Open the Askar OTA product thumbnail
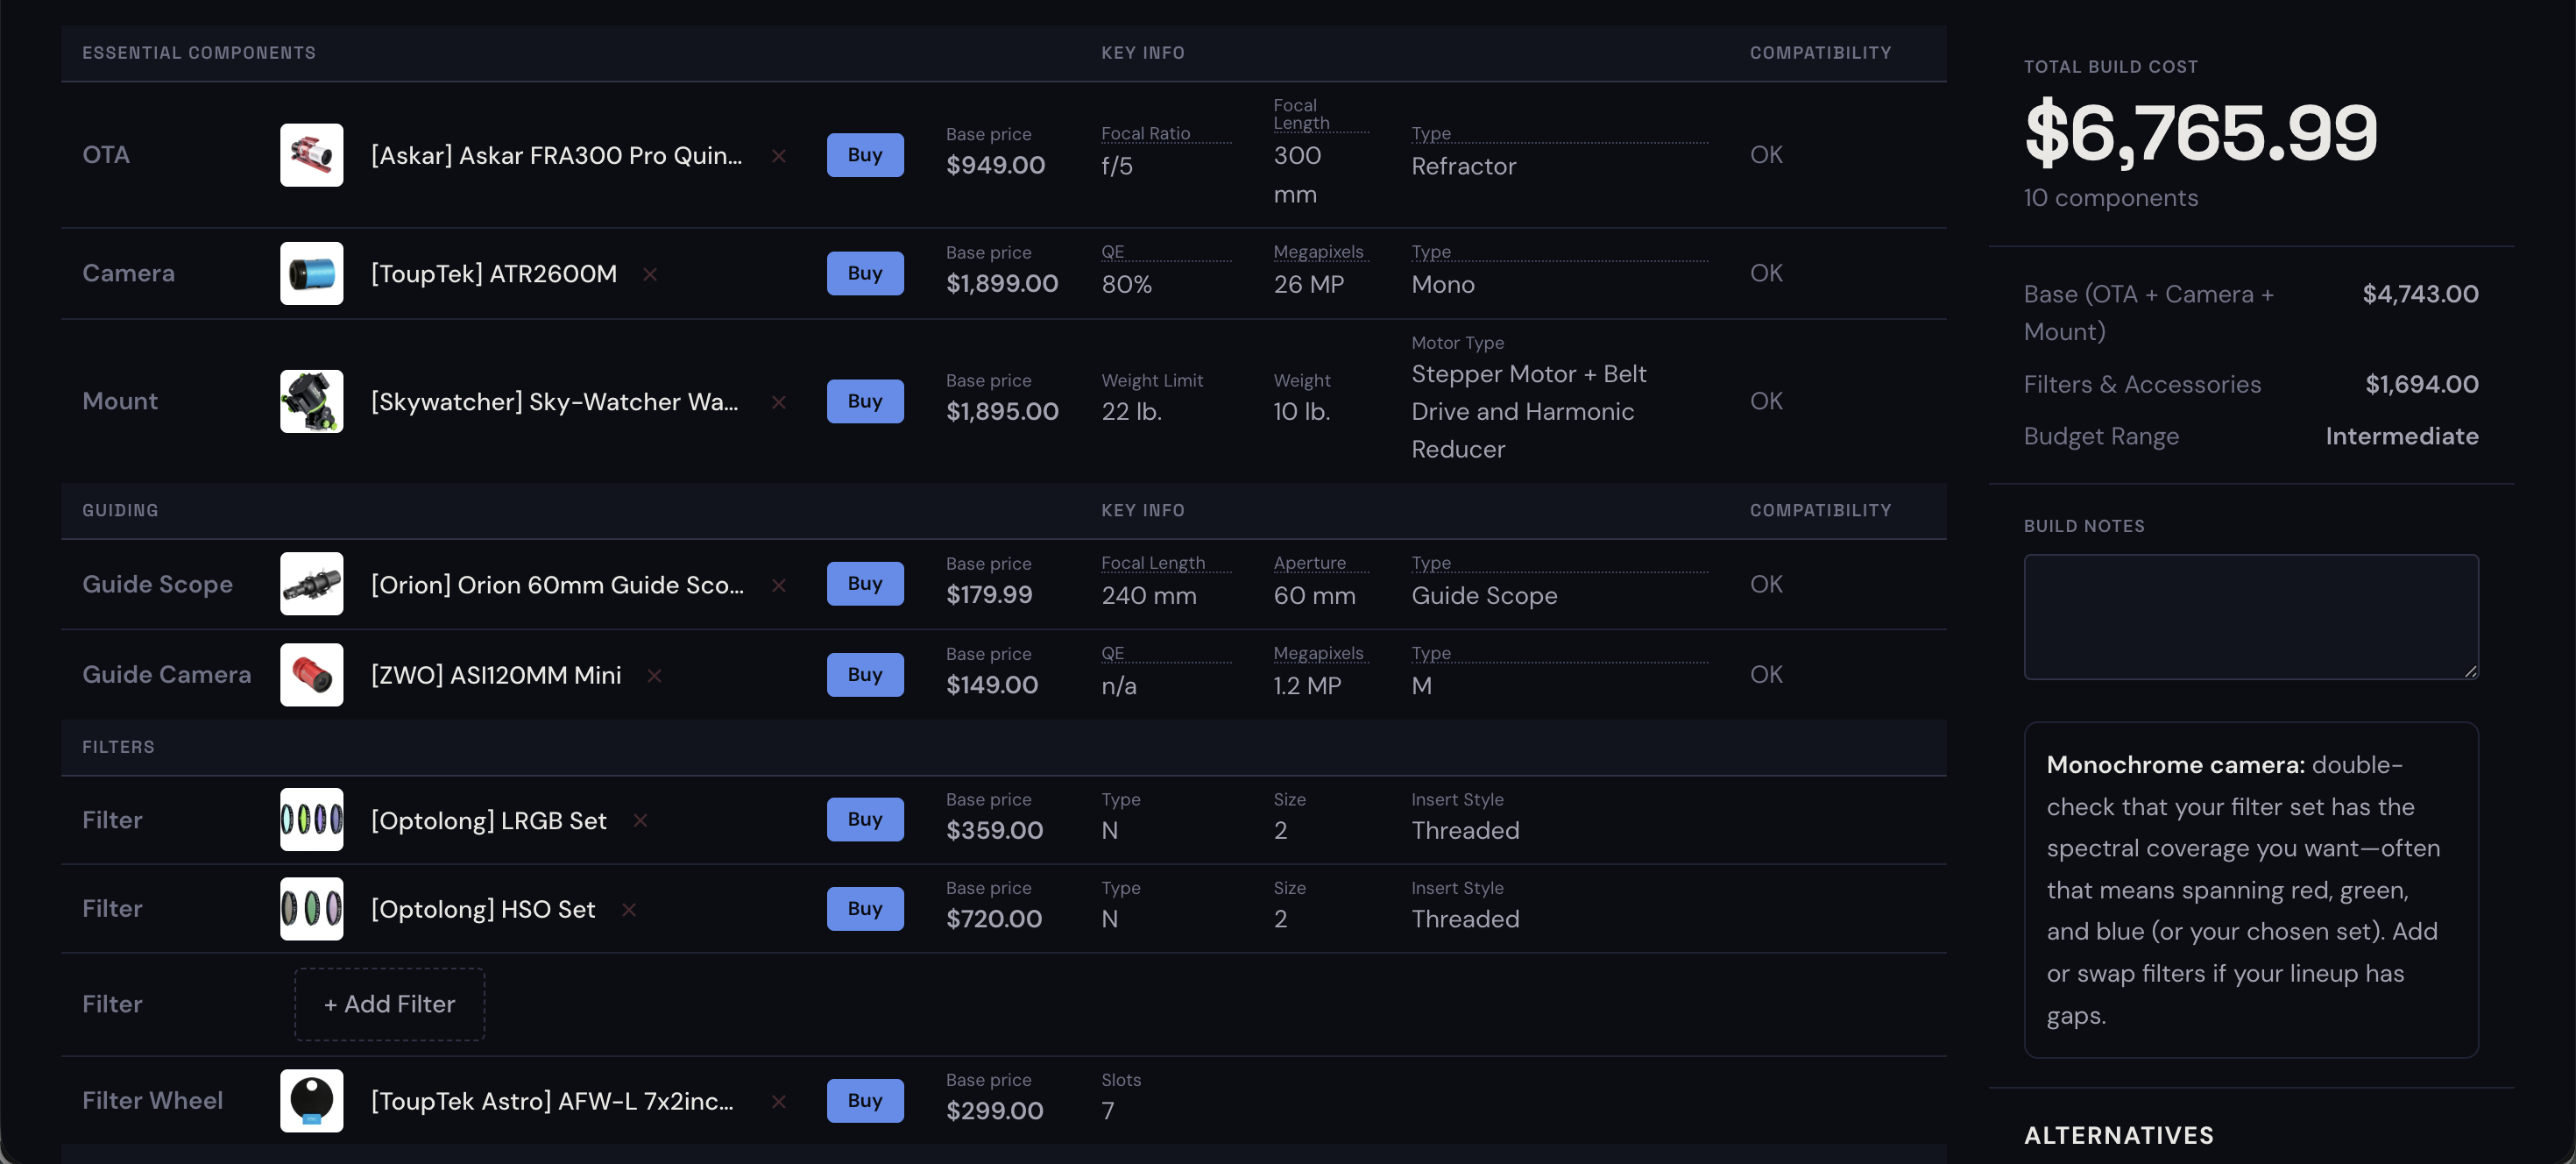 point(311,155)
